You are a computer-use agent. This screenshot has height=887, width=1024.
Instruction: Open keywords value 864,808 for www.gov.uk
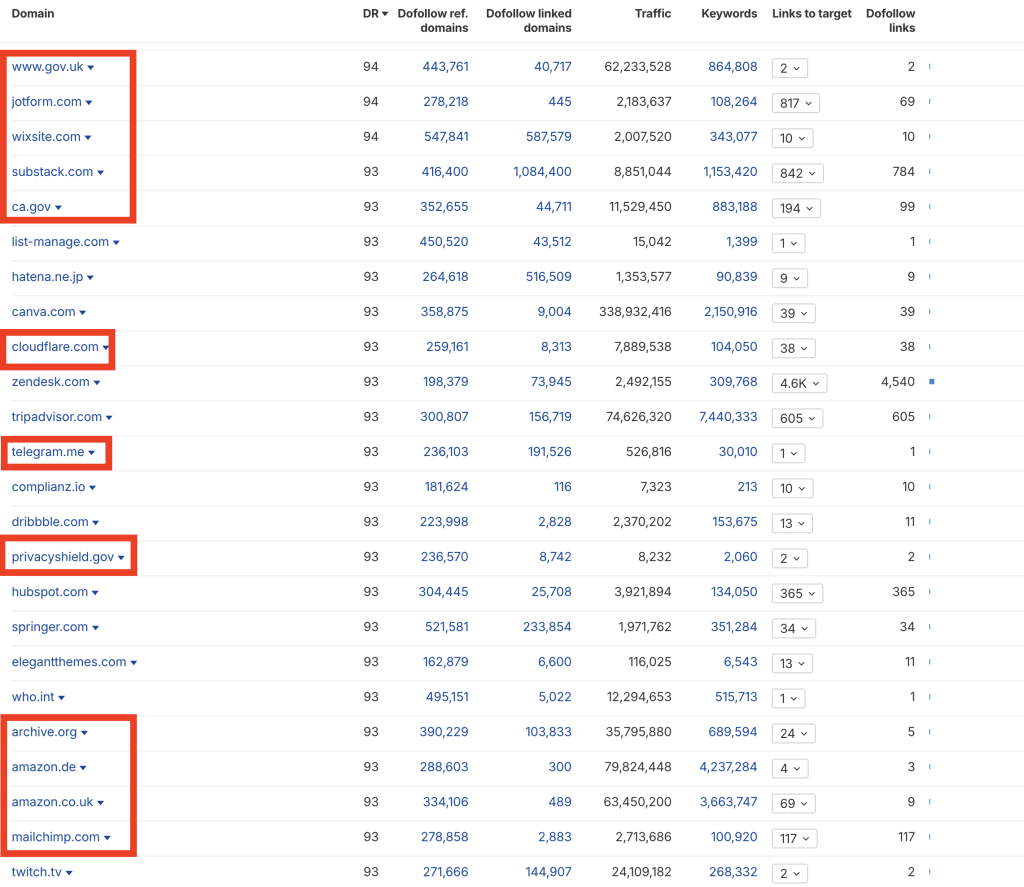coord(733,67)
